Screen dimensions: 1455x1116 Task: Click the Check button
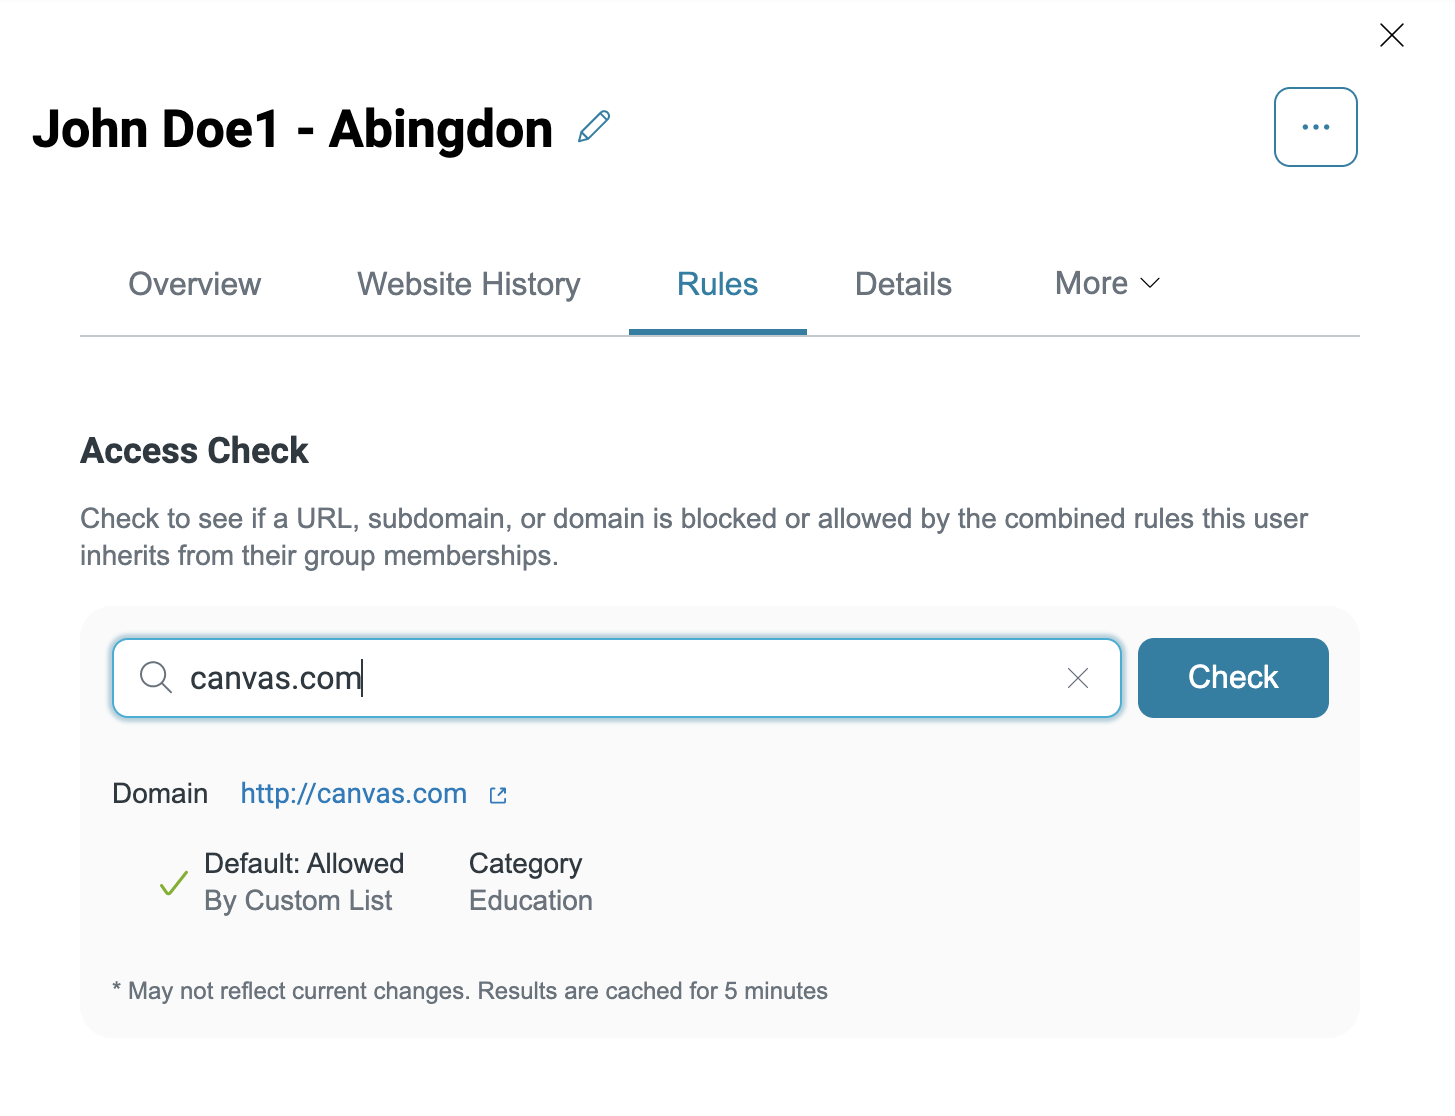point(1233,677)
